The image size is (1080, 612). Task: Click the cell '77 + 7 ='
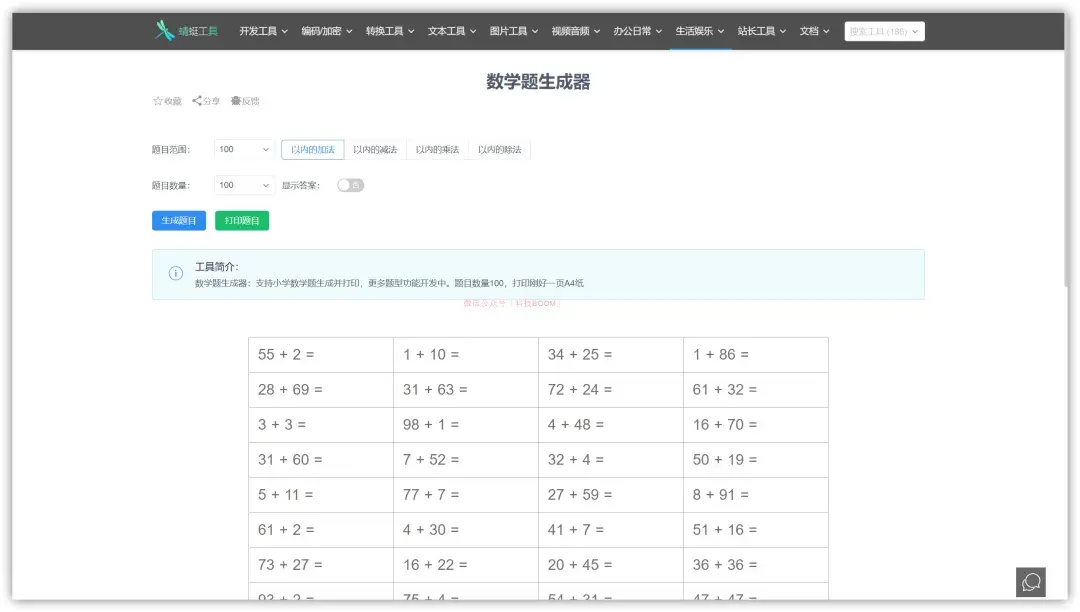(x=466, y=495)
